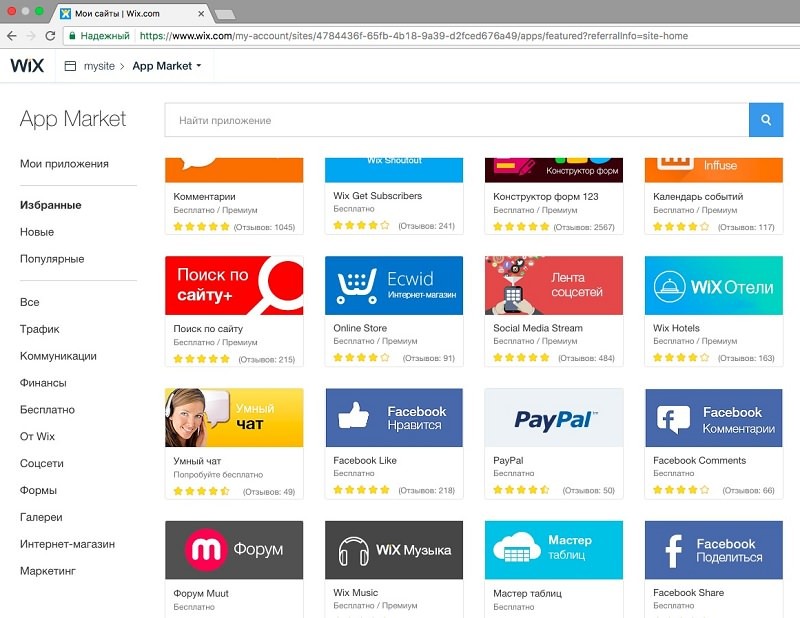Go to Мои приложения in sidebar
This screenshot has height=618, width=800.
pyautogui.click(x=64, y=164)
